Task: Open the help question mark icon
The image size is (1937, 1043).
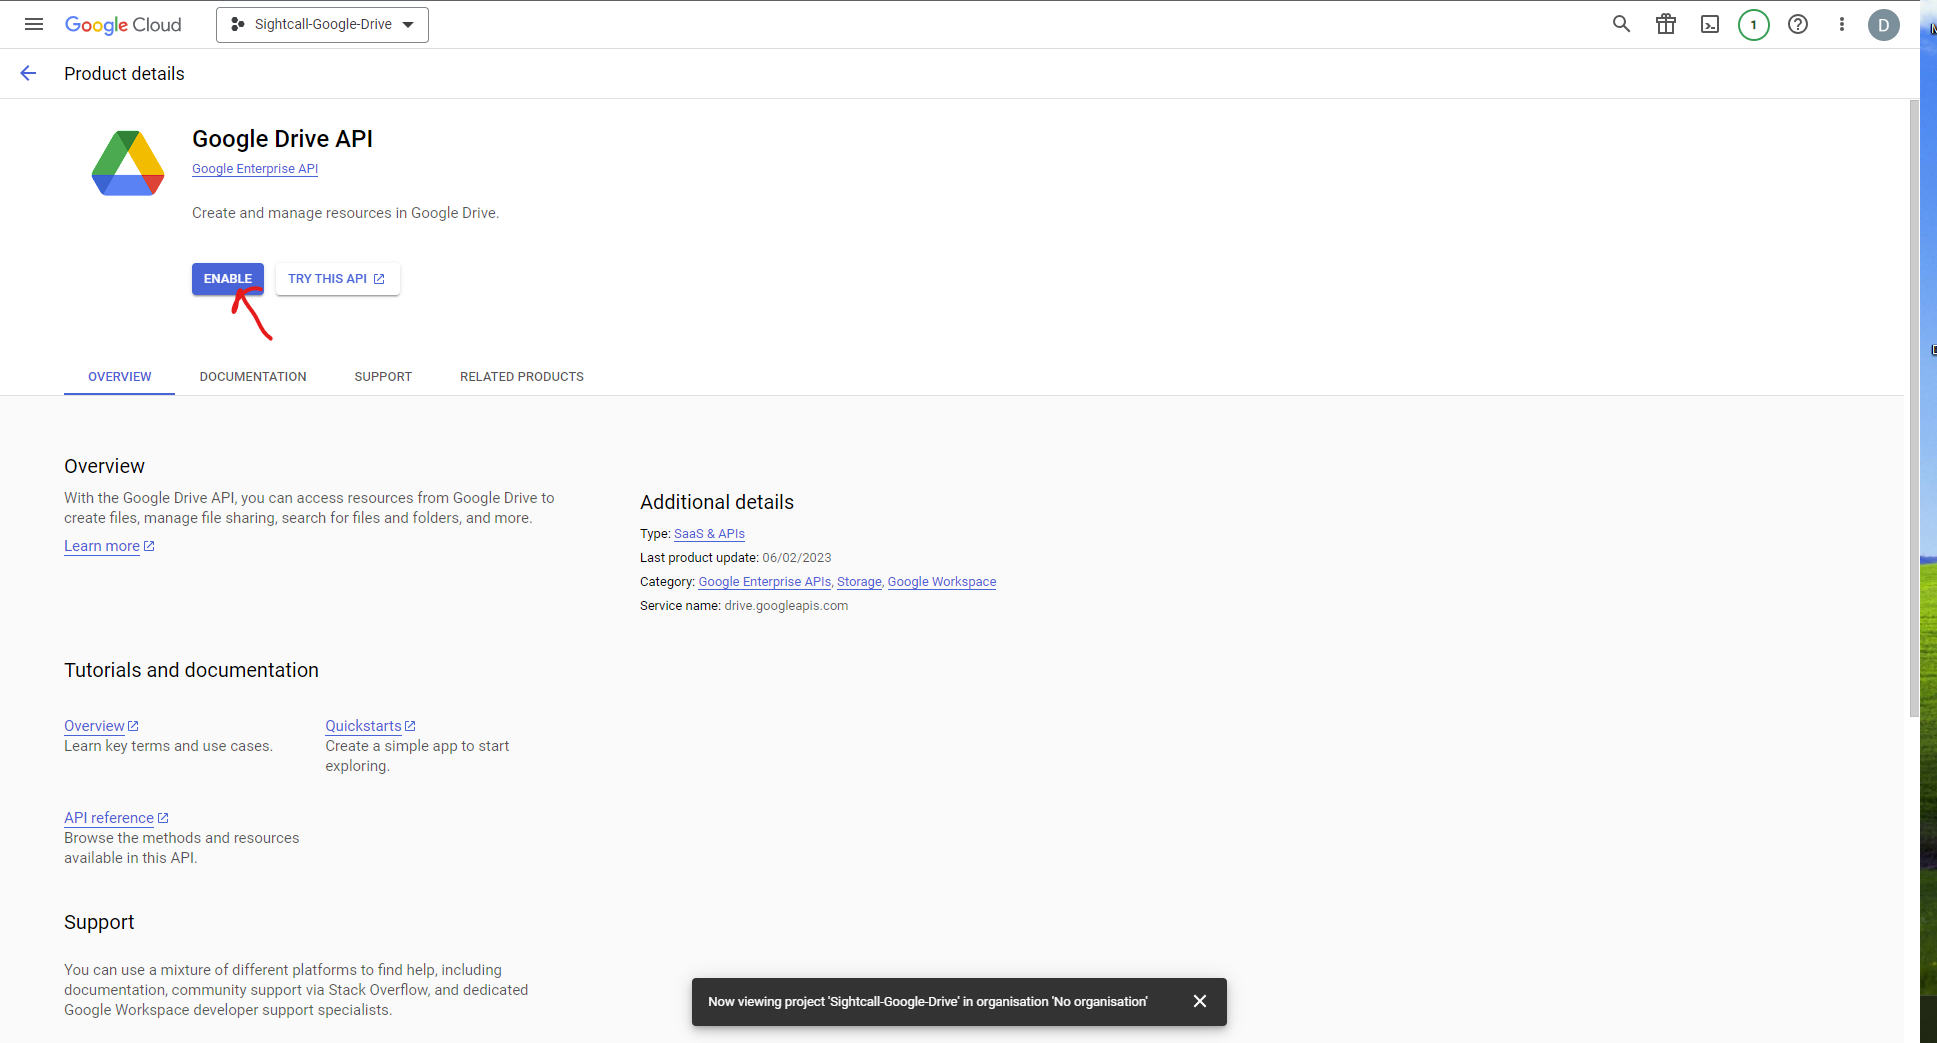Action: [1798, 24]
